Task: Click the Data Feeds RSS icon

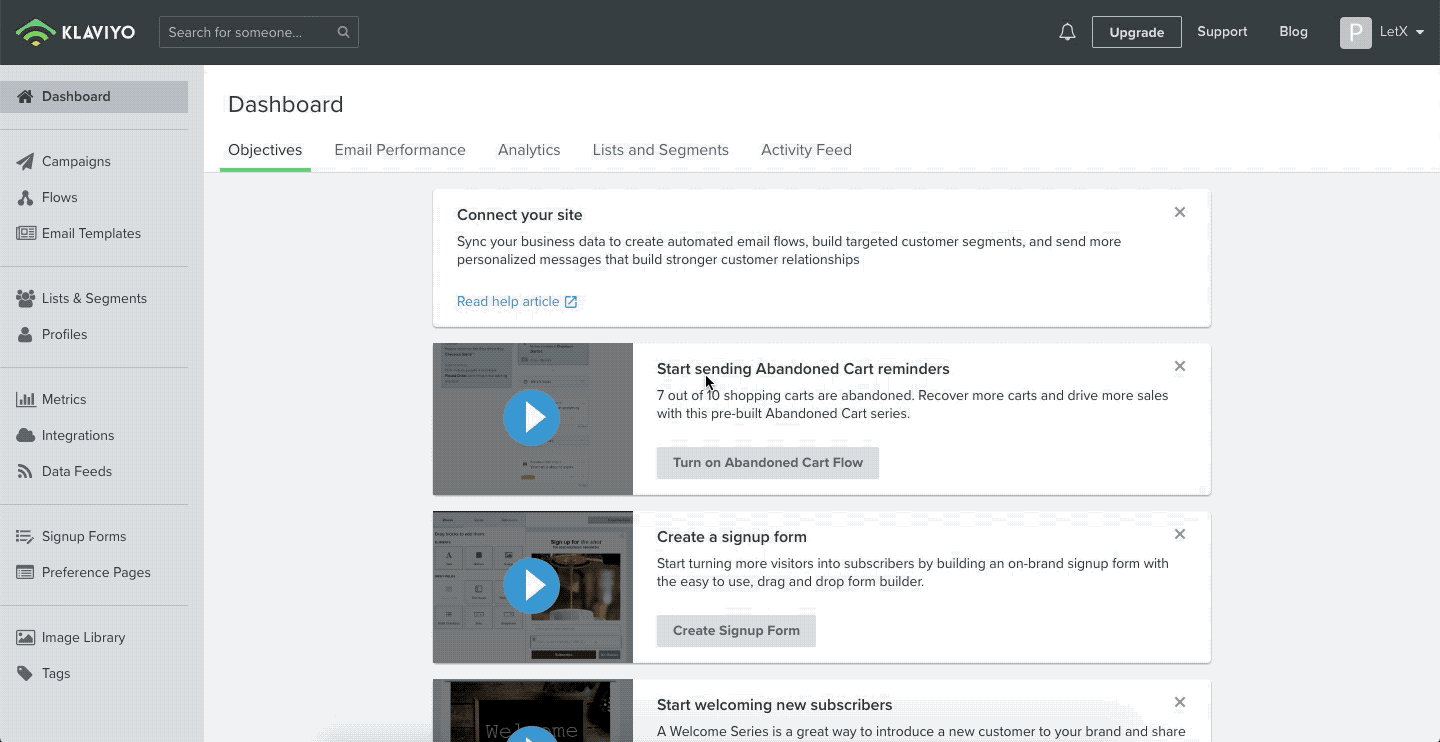Action: (x=26, y=472)
